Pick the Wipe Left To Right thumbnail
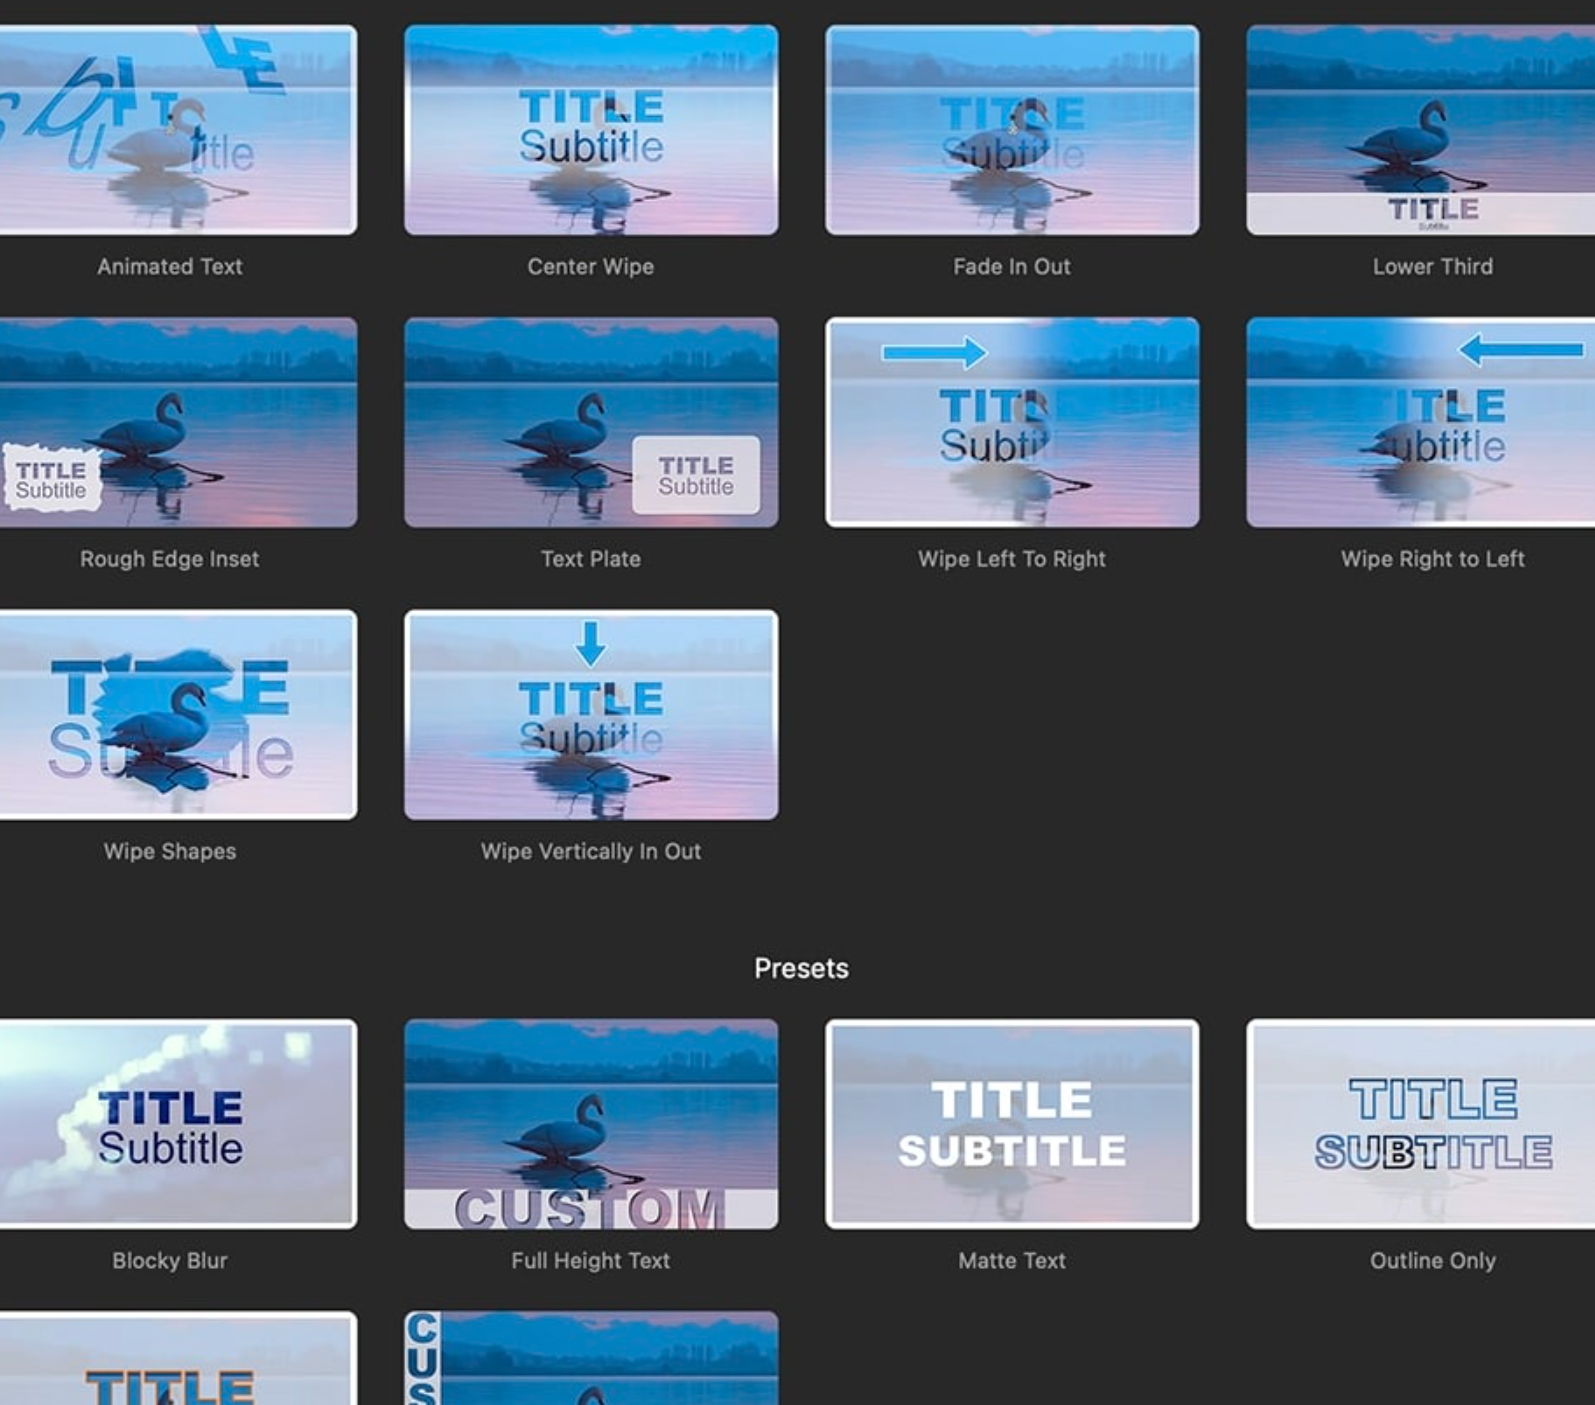1595x1405 pixels. coord(1012,422)
